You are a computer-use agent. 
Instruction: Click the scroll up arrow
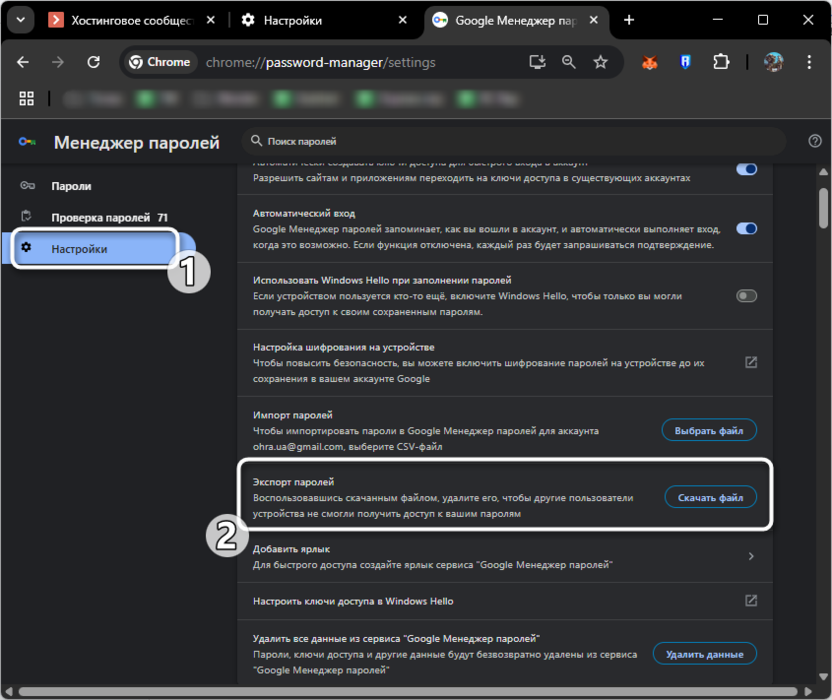click(x=823, y=172)
